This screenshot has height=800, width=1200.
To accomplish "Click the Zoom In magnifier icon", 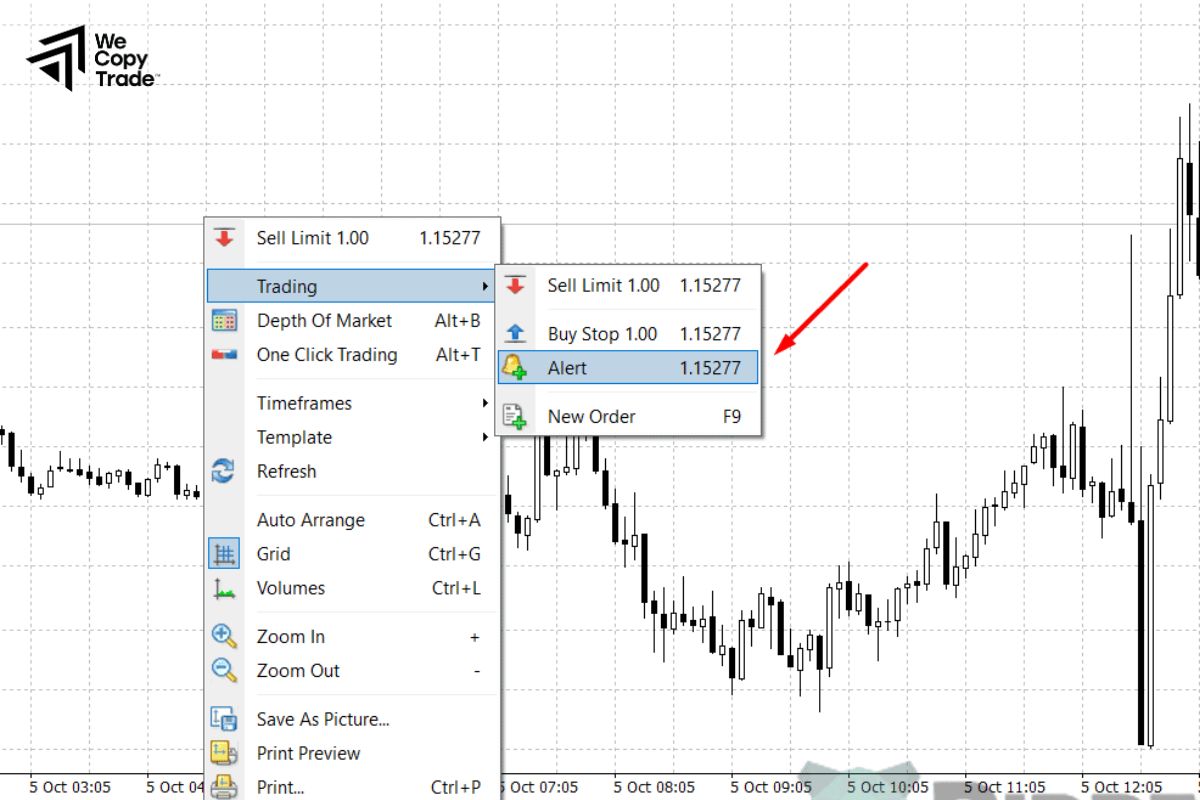I will tap(224, 637).
